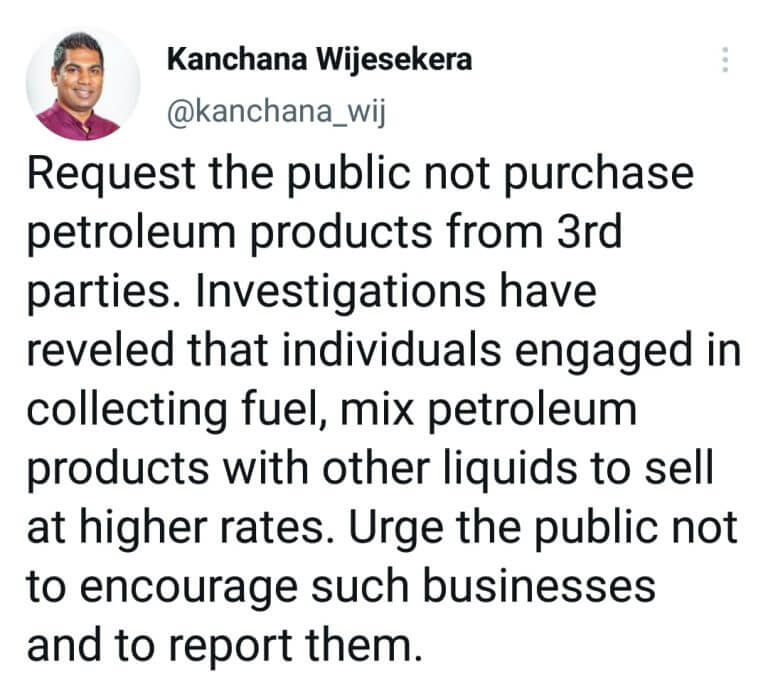768x692 pixels.
Task: Click the word "report" in the last line
Action: (231, 645)
